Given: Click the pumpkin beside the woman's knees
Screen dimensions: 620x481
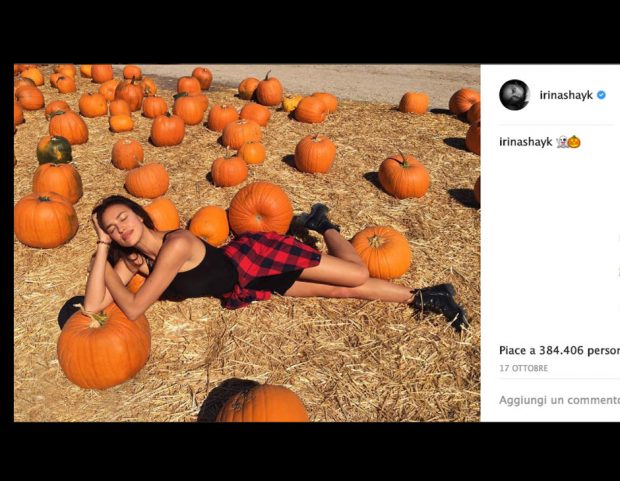Looking at the screenshot, I should [x=381, y=251].
